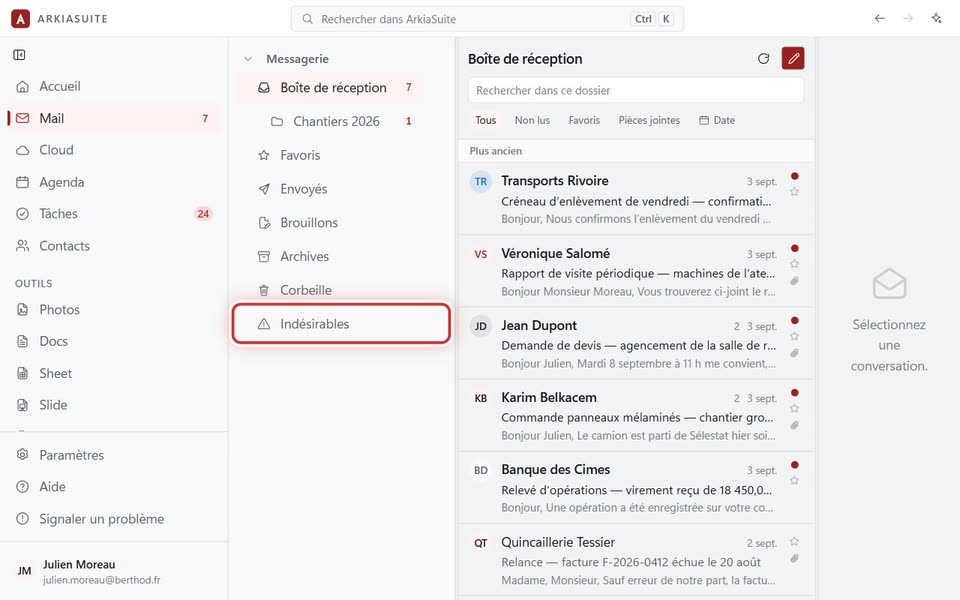Open the Envoyés folder
Image resolution: width=960 pixels, height=600 pixels.
click(x=331, y=189)
